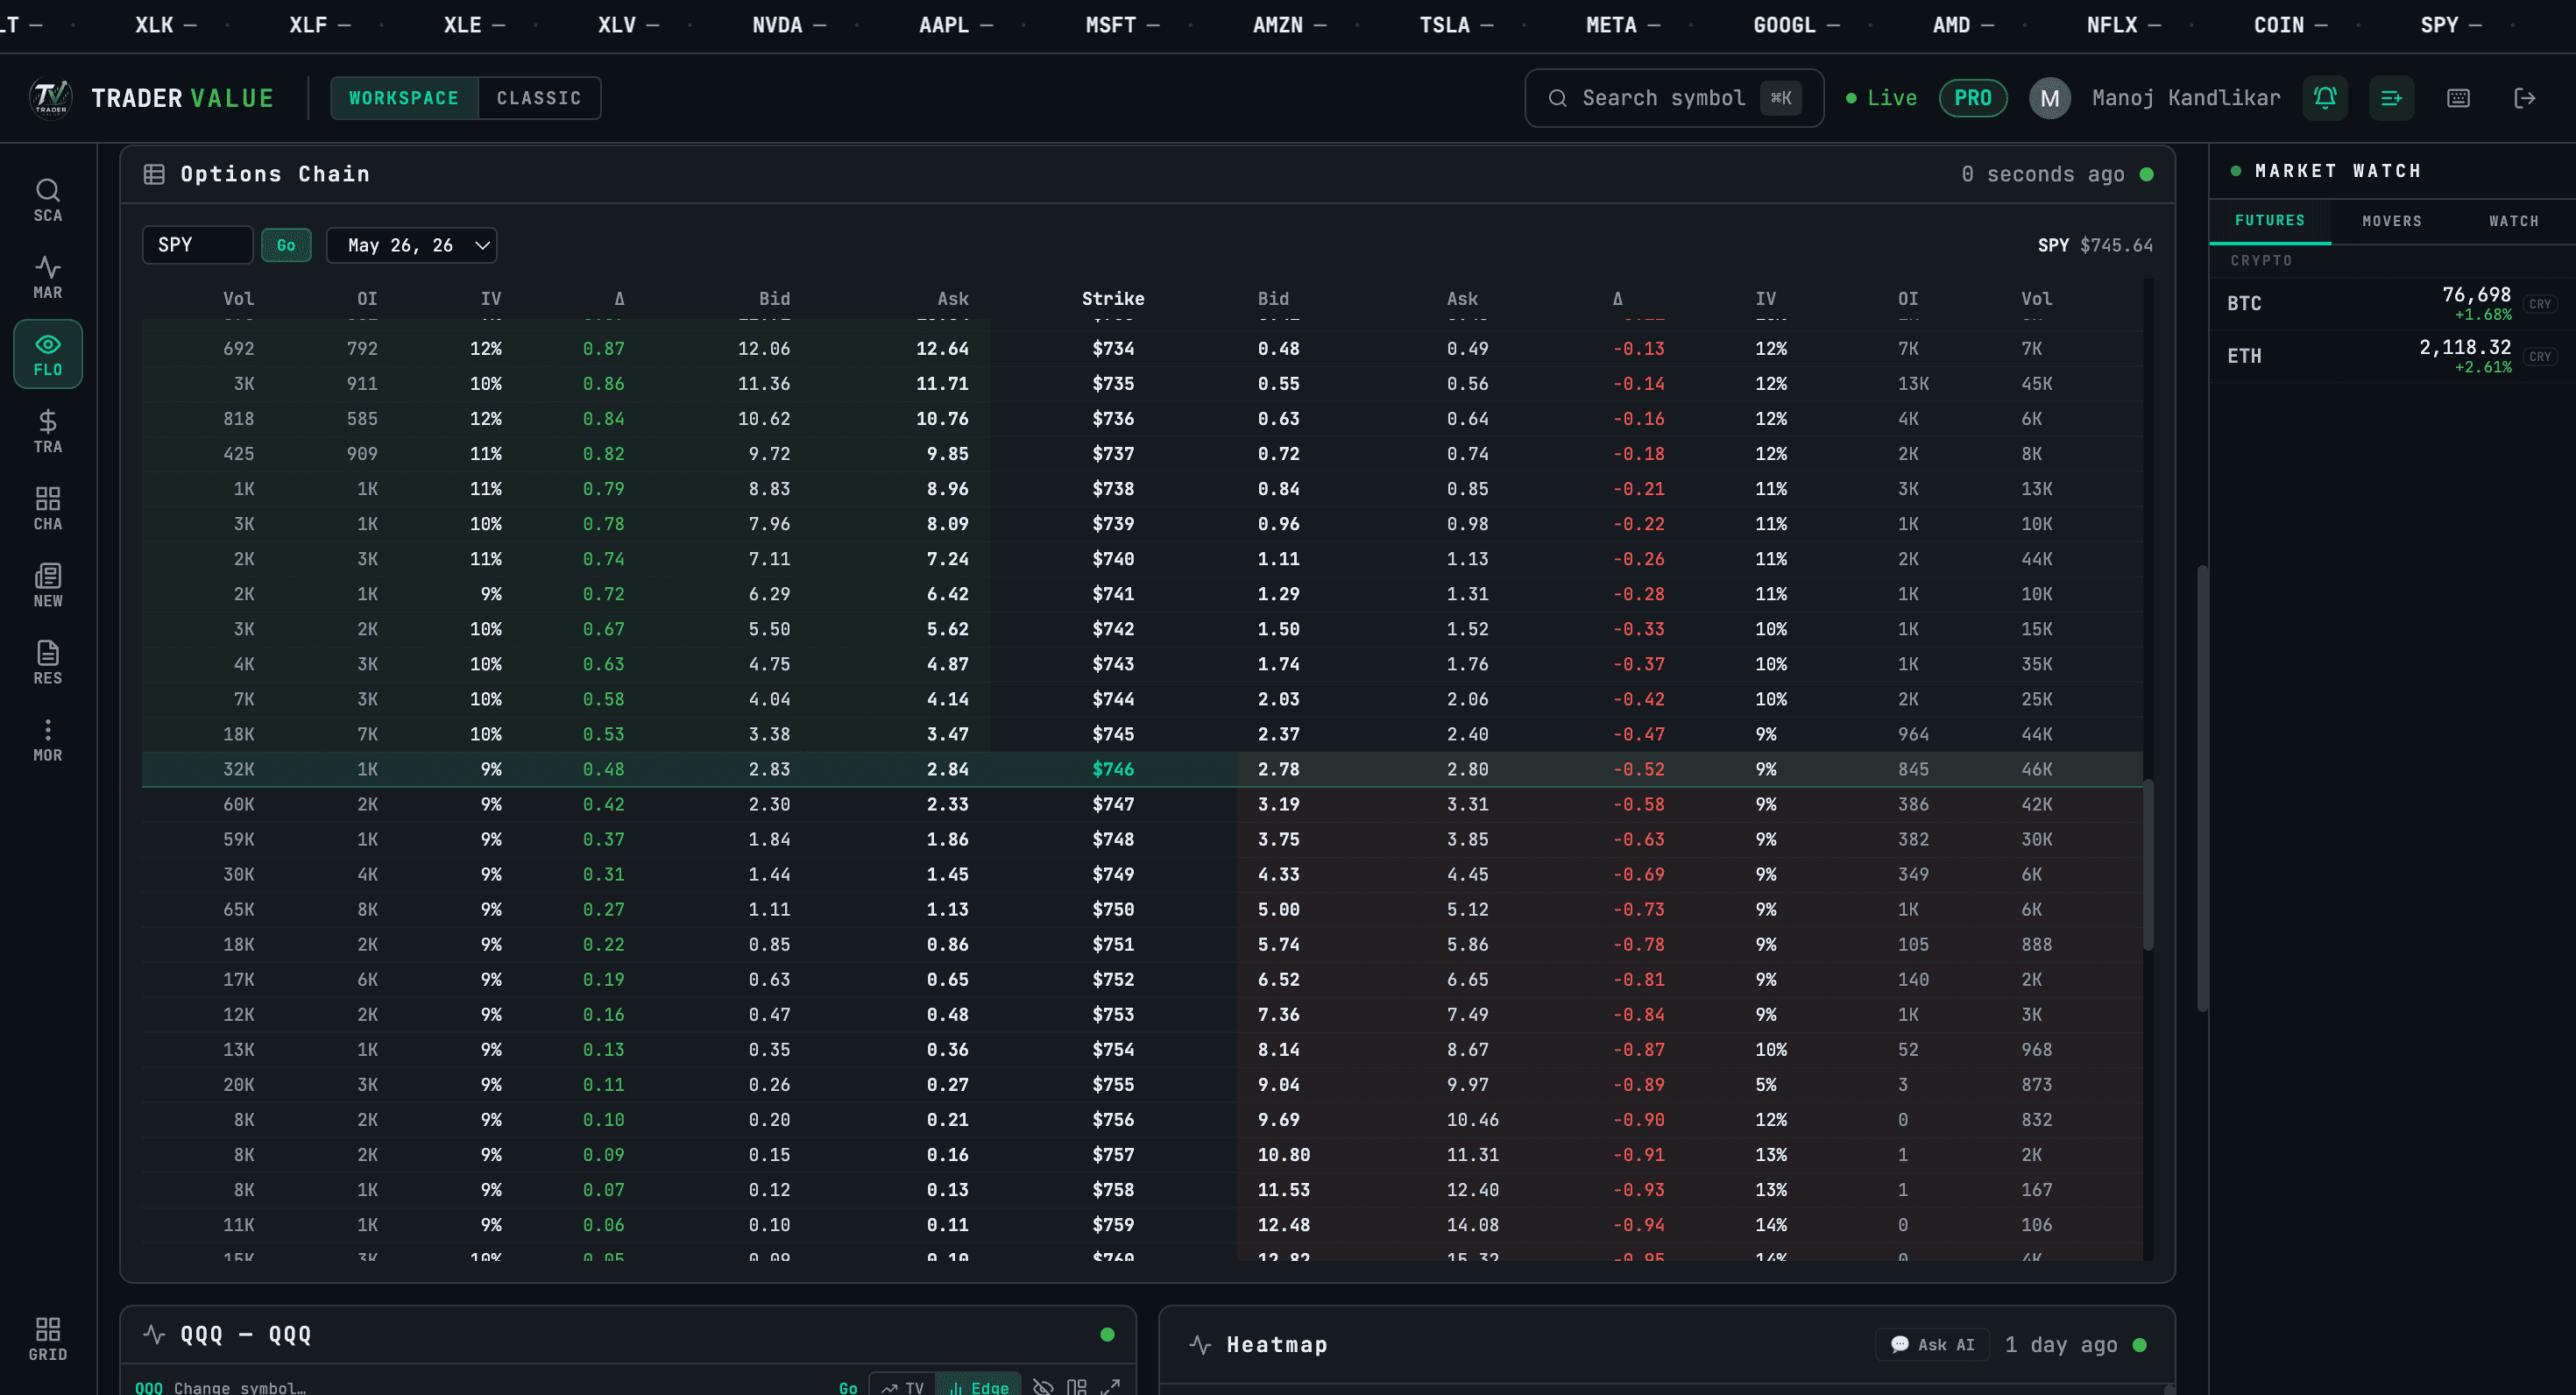
Task: Click the $740 strike cell
Action: point(1113,559)
